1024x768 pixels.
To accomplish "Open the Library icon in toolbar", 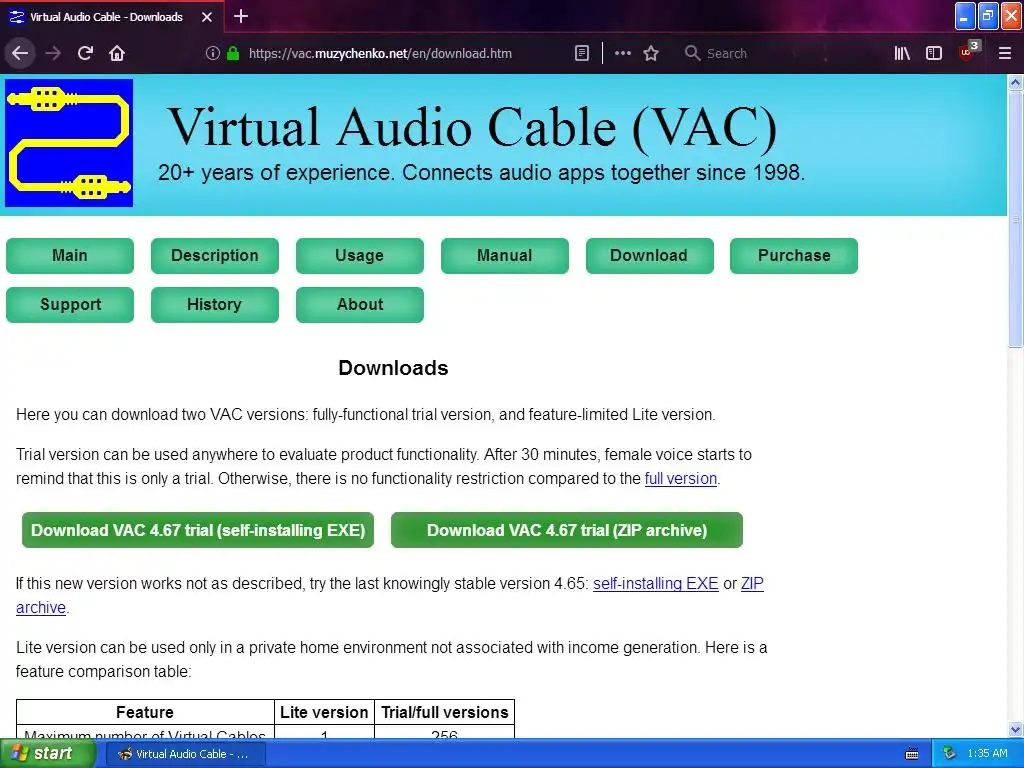I will [902, 53].
